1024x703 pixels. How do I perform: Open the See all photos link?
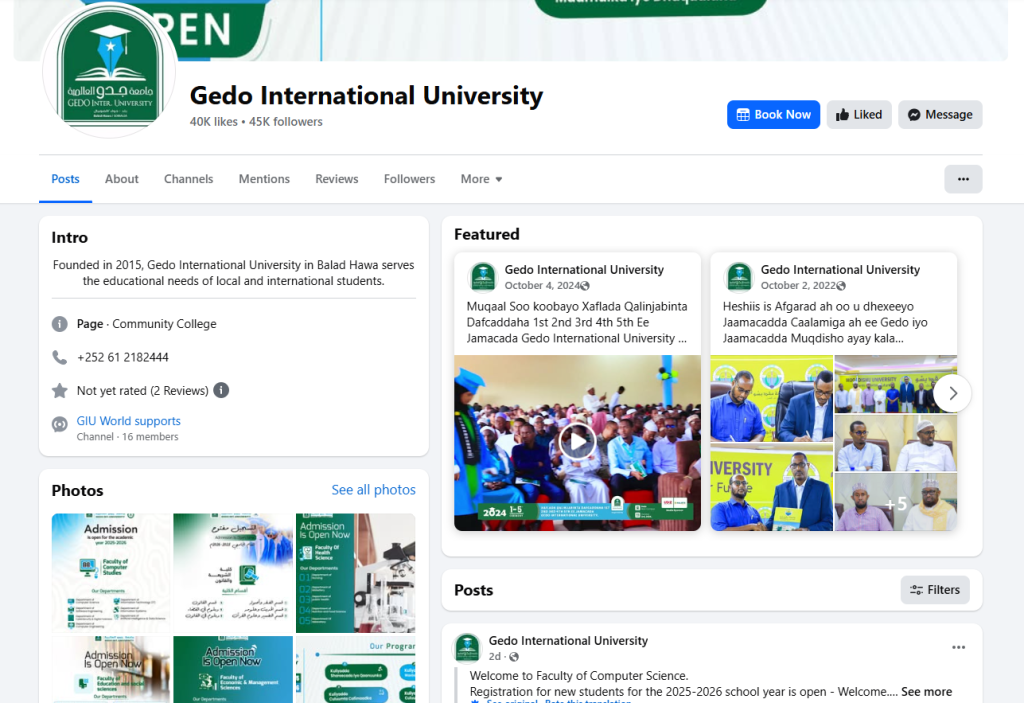pos(373,490)
